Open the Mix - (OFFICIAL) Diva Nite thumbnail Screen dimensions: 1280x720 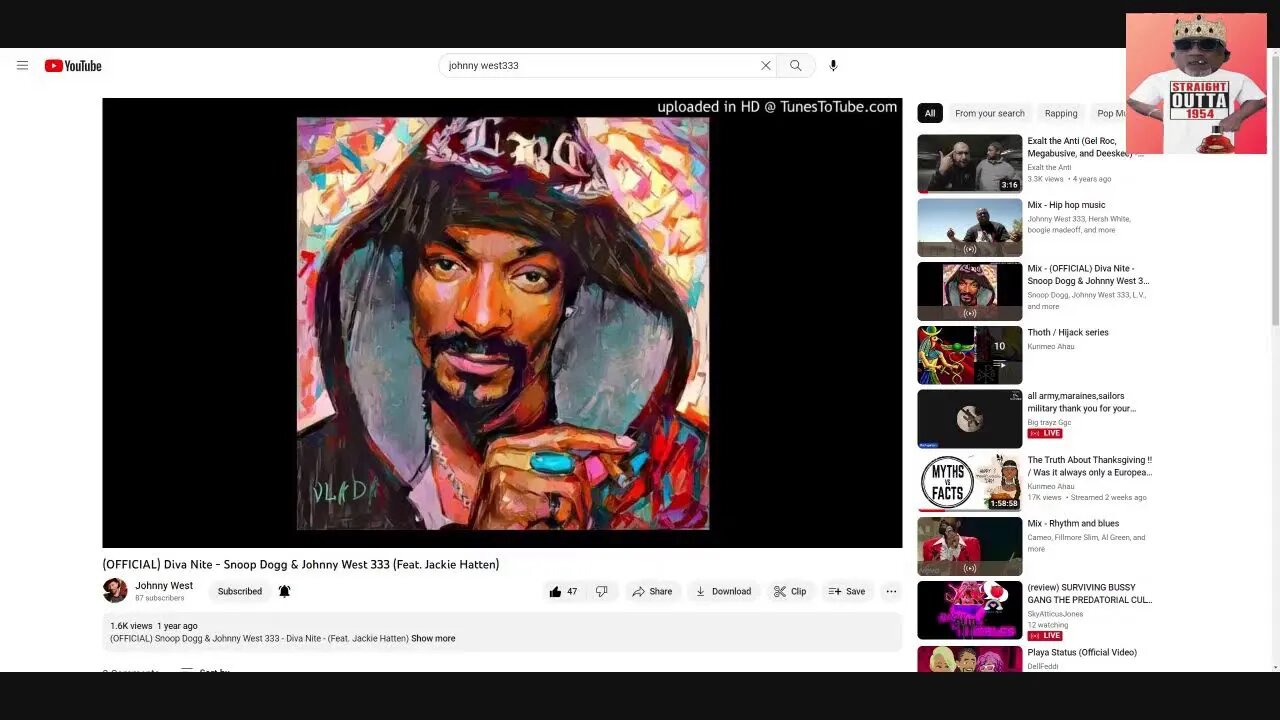(970, 291)
